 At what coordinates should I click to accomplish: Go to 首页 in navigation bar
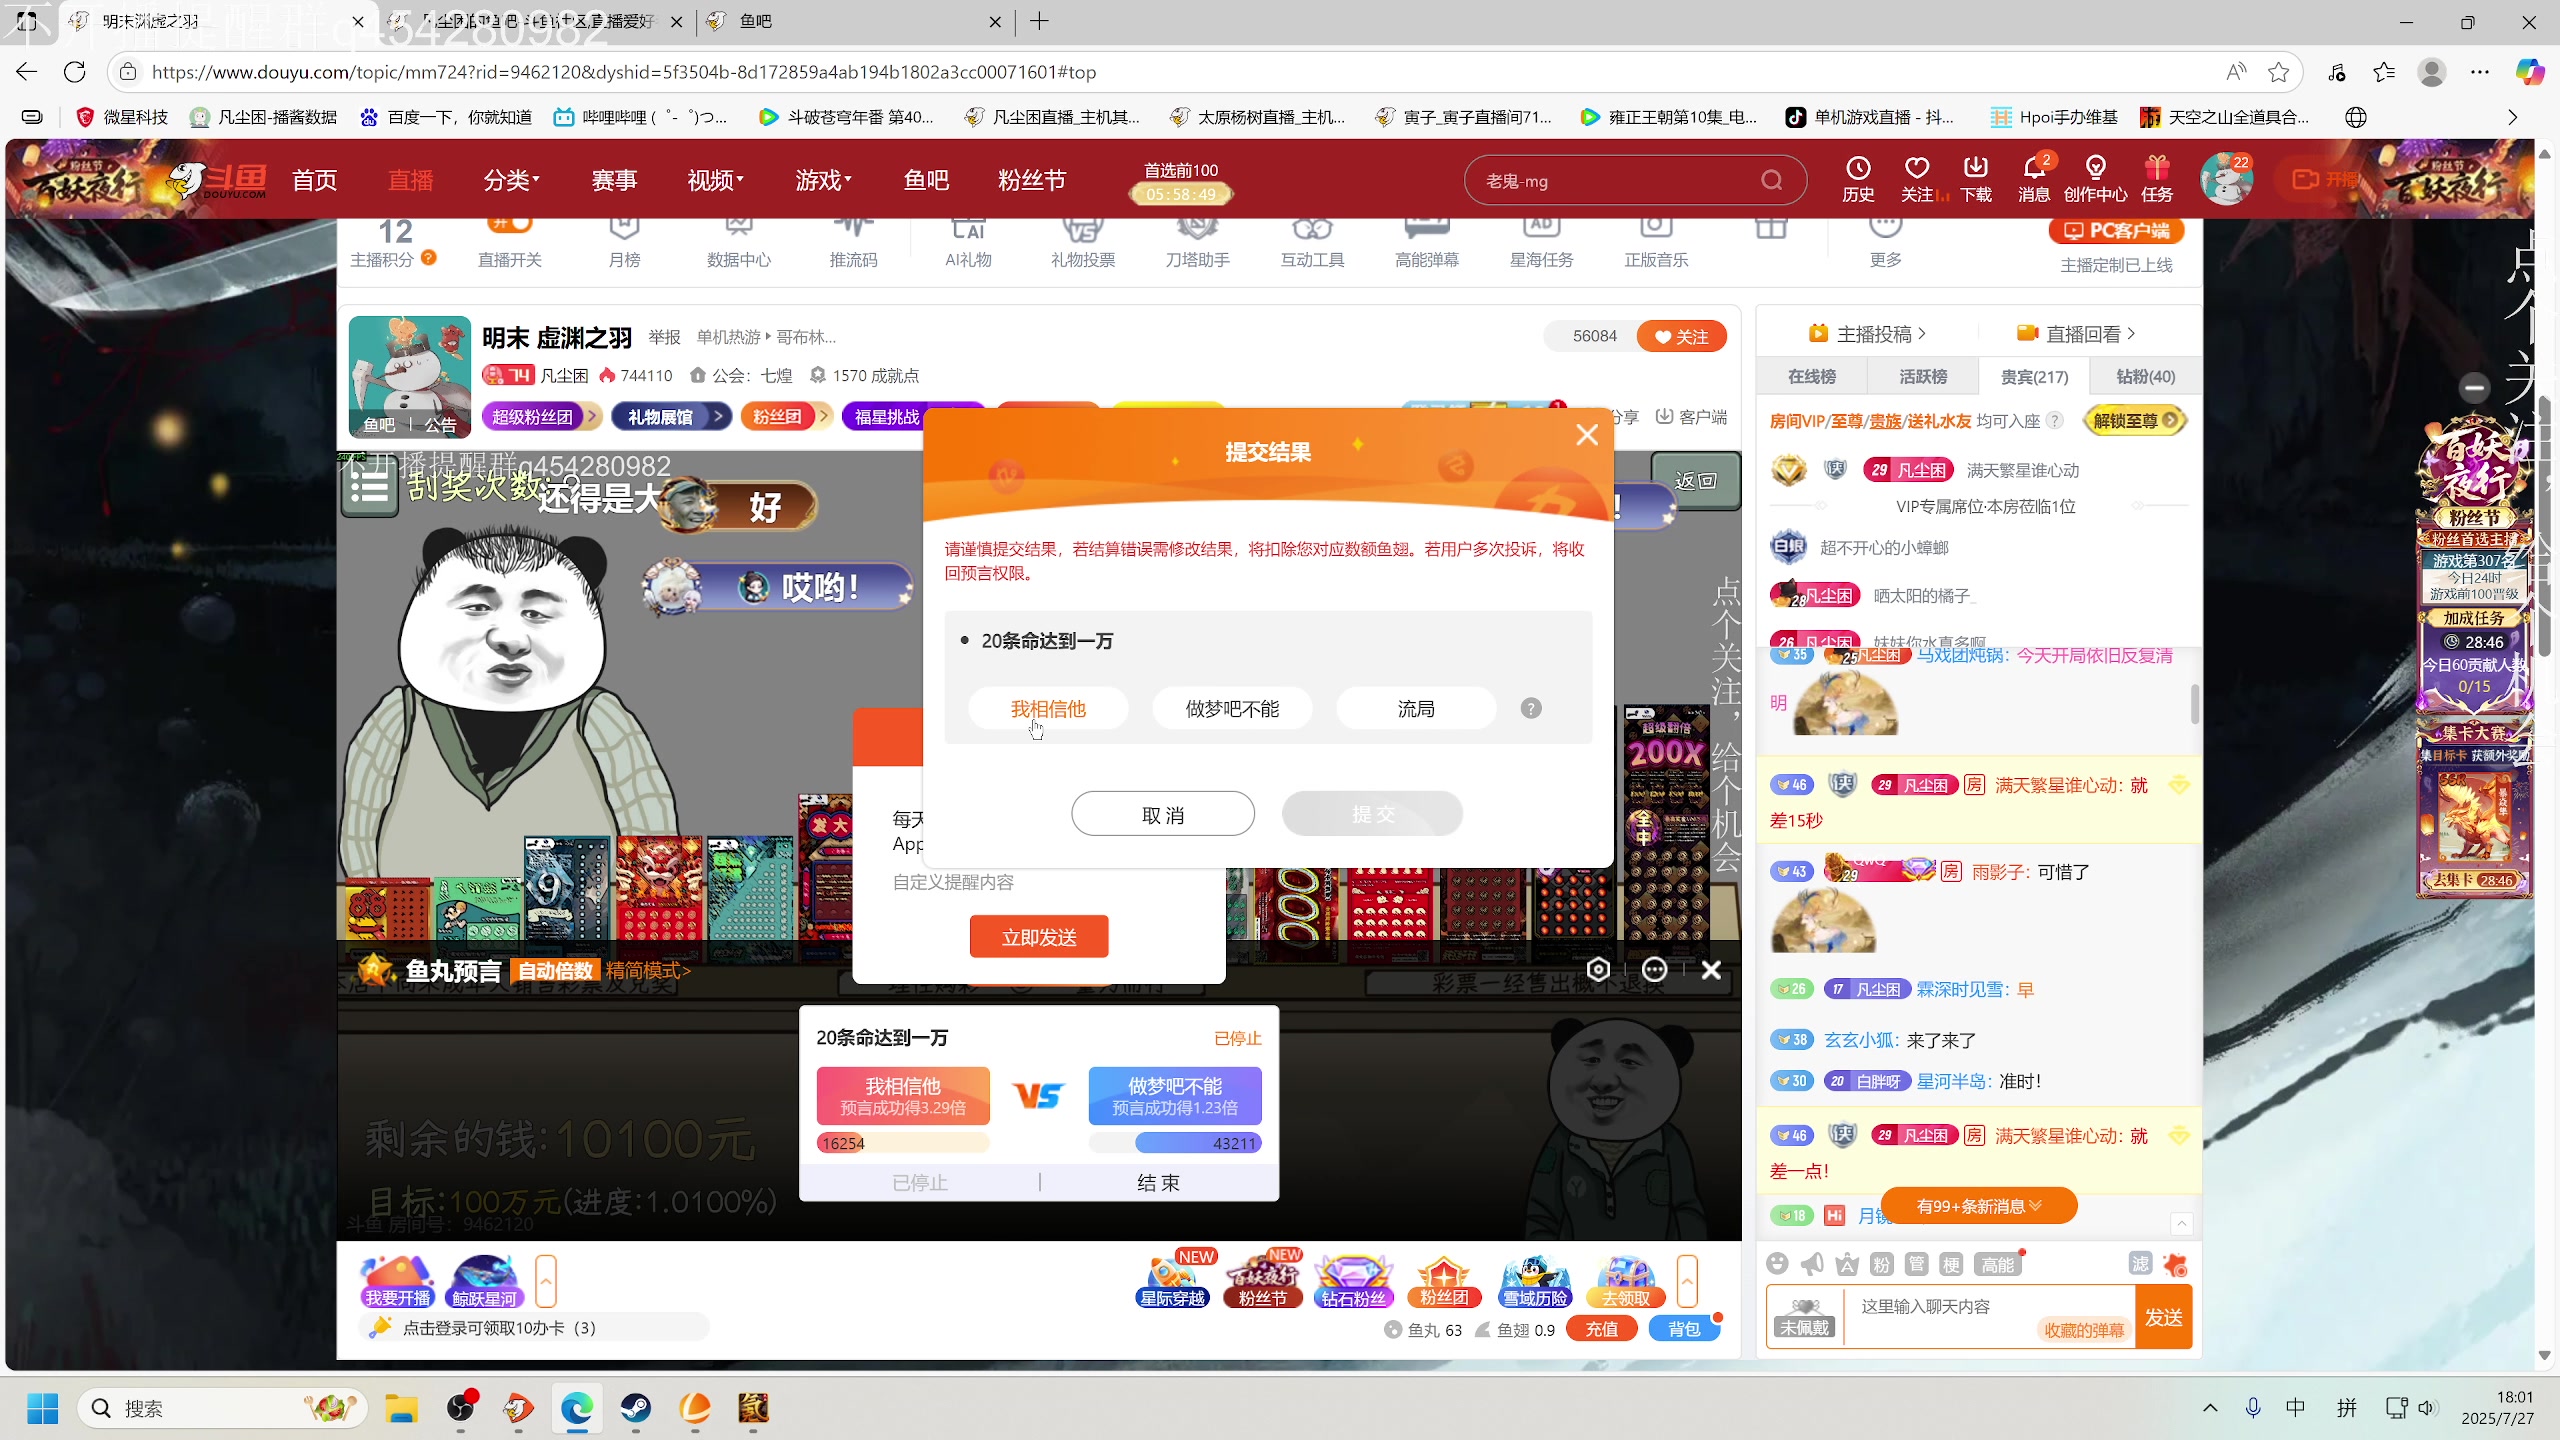314,180
